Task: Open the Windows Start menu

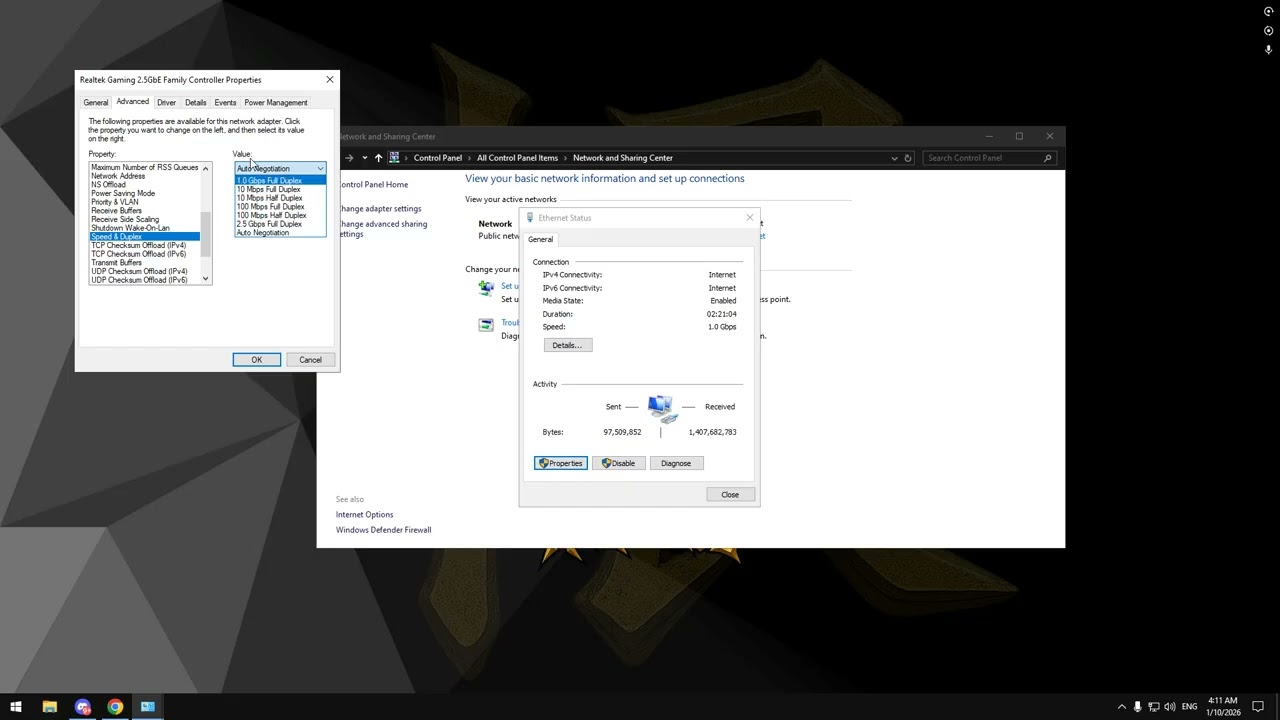Action: [15, 707]
